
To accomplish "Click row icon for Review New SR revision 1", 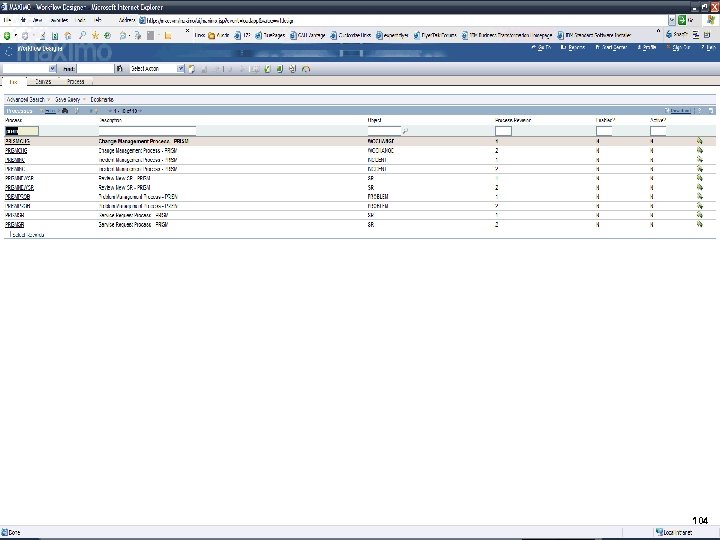I will [699, 178].
